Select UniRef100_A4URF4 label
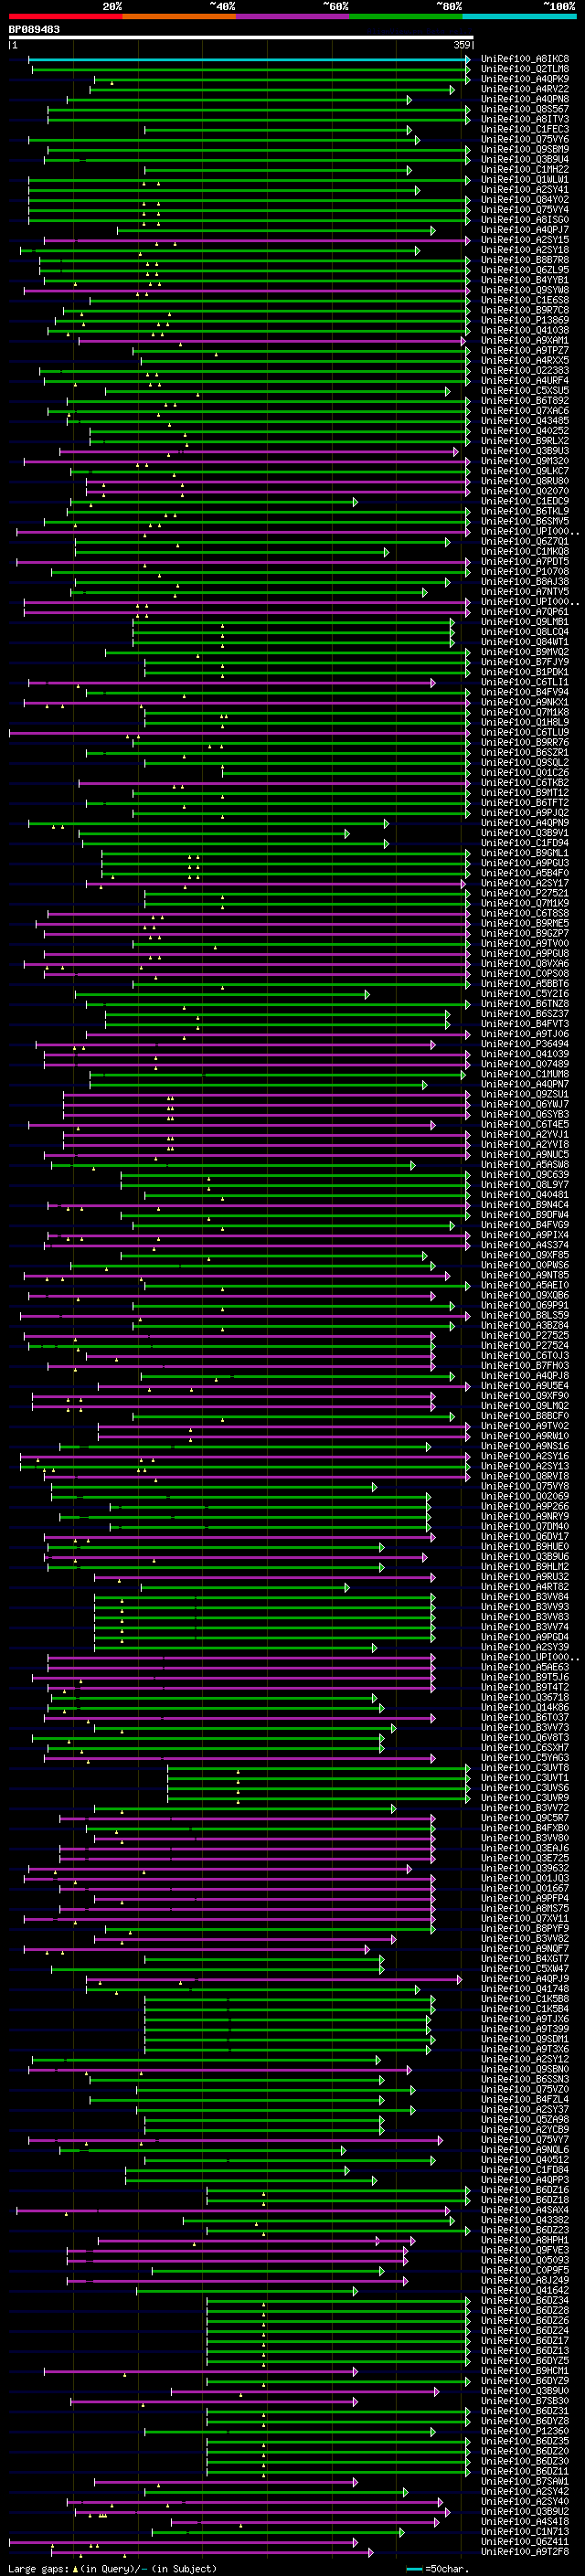585x2576 pixels. click(x=525, y=381)
